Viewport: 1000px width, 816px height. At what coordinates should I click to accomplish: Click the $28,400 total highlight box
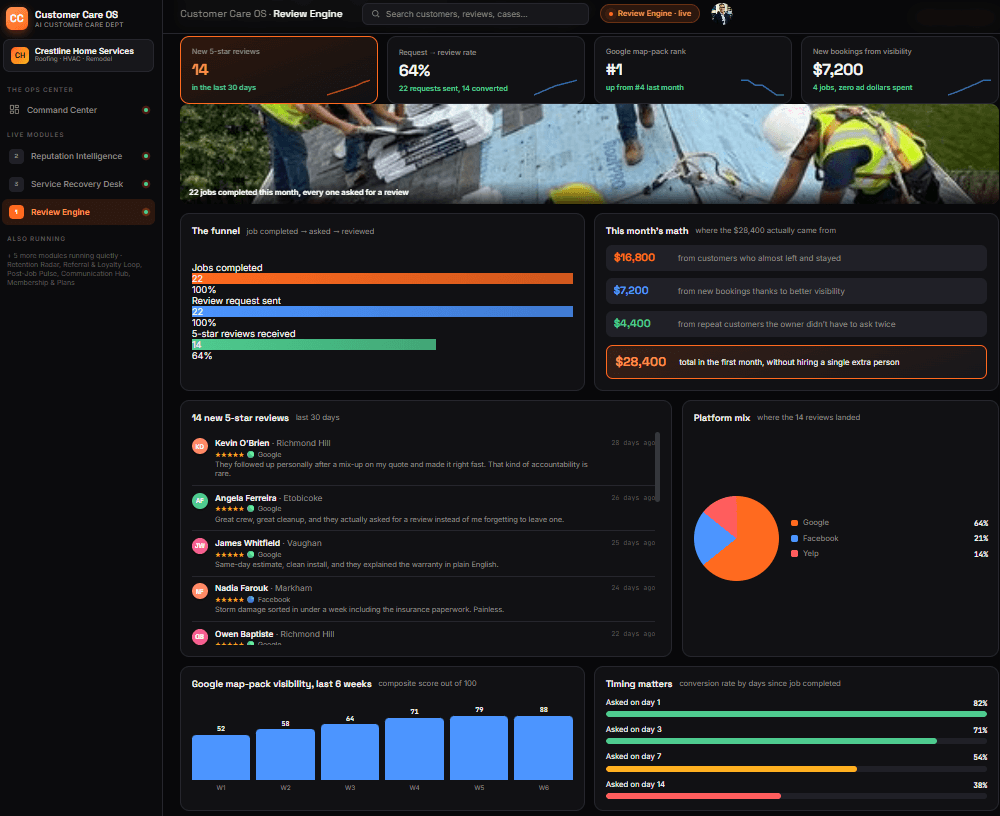(796, 362)
